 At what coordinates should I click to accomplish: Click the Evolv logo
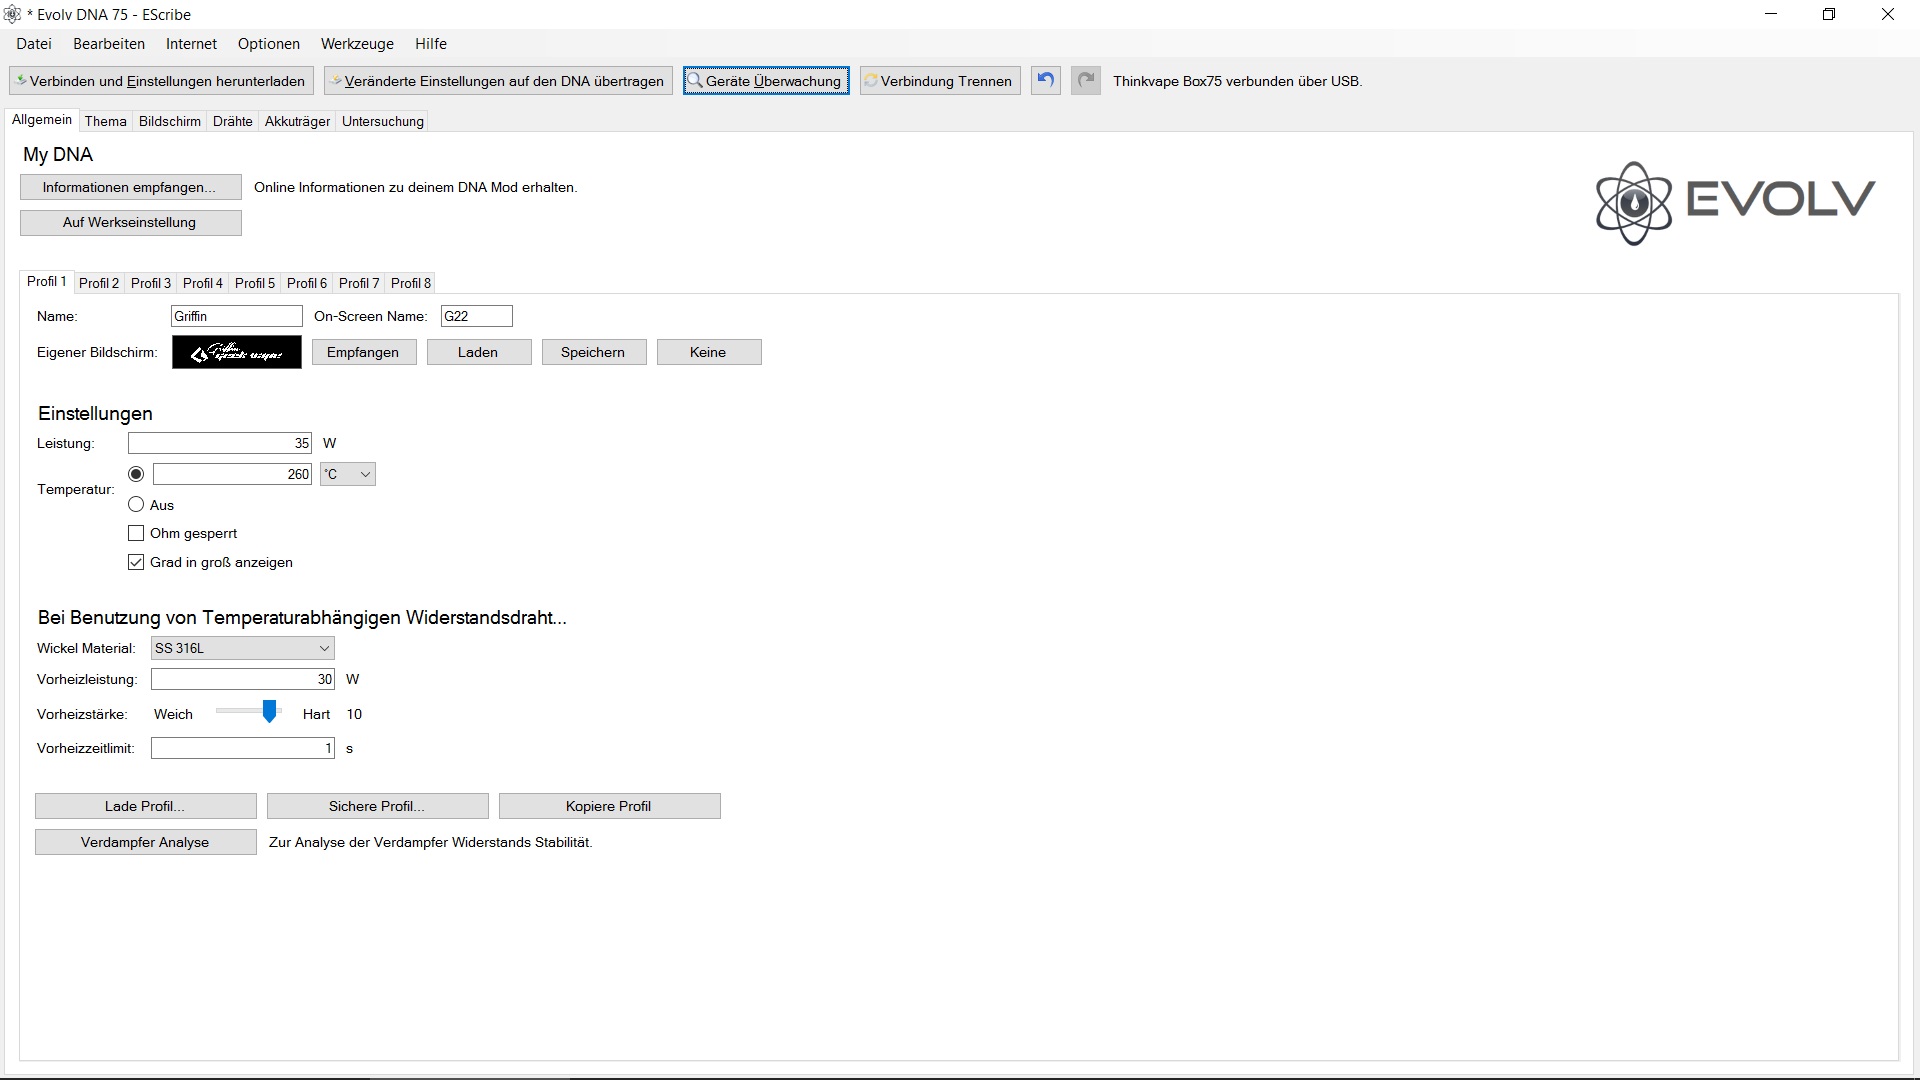[x=1735, y=203]
